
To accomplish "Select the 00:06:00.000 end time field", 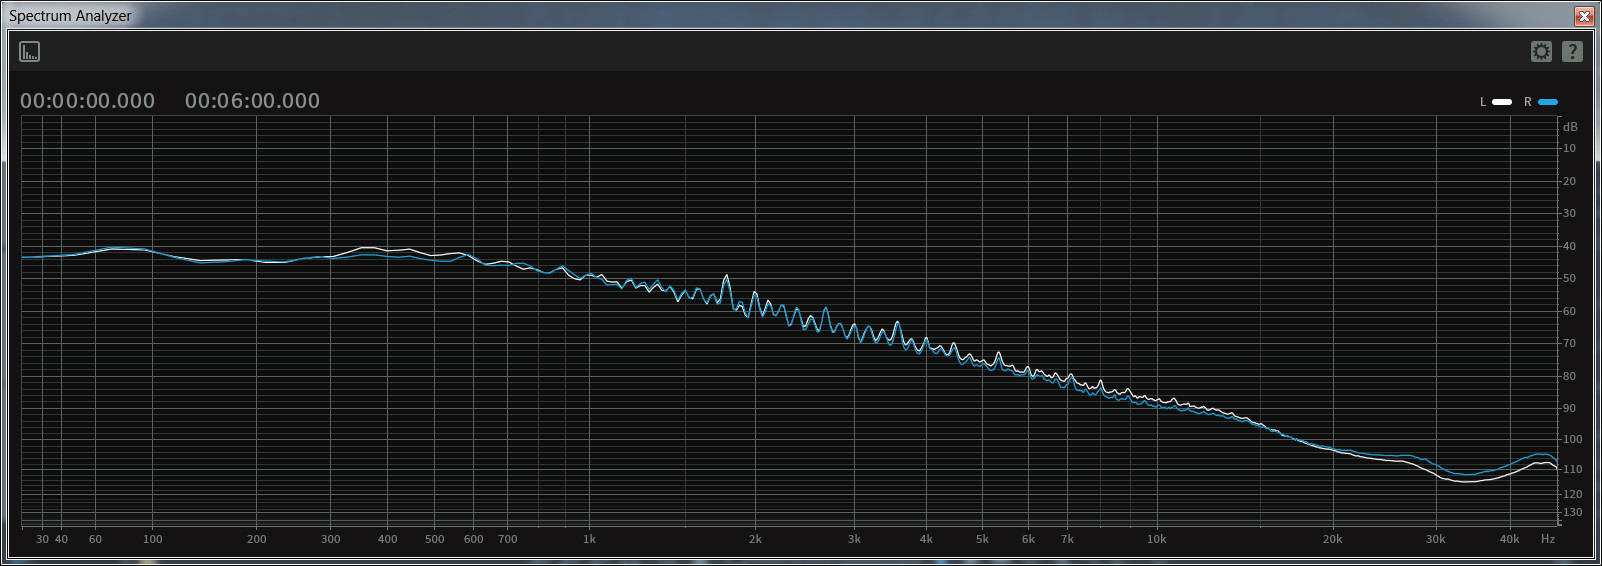I will [252, 101].
